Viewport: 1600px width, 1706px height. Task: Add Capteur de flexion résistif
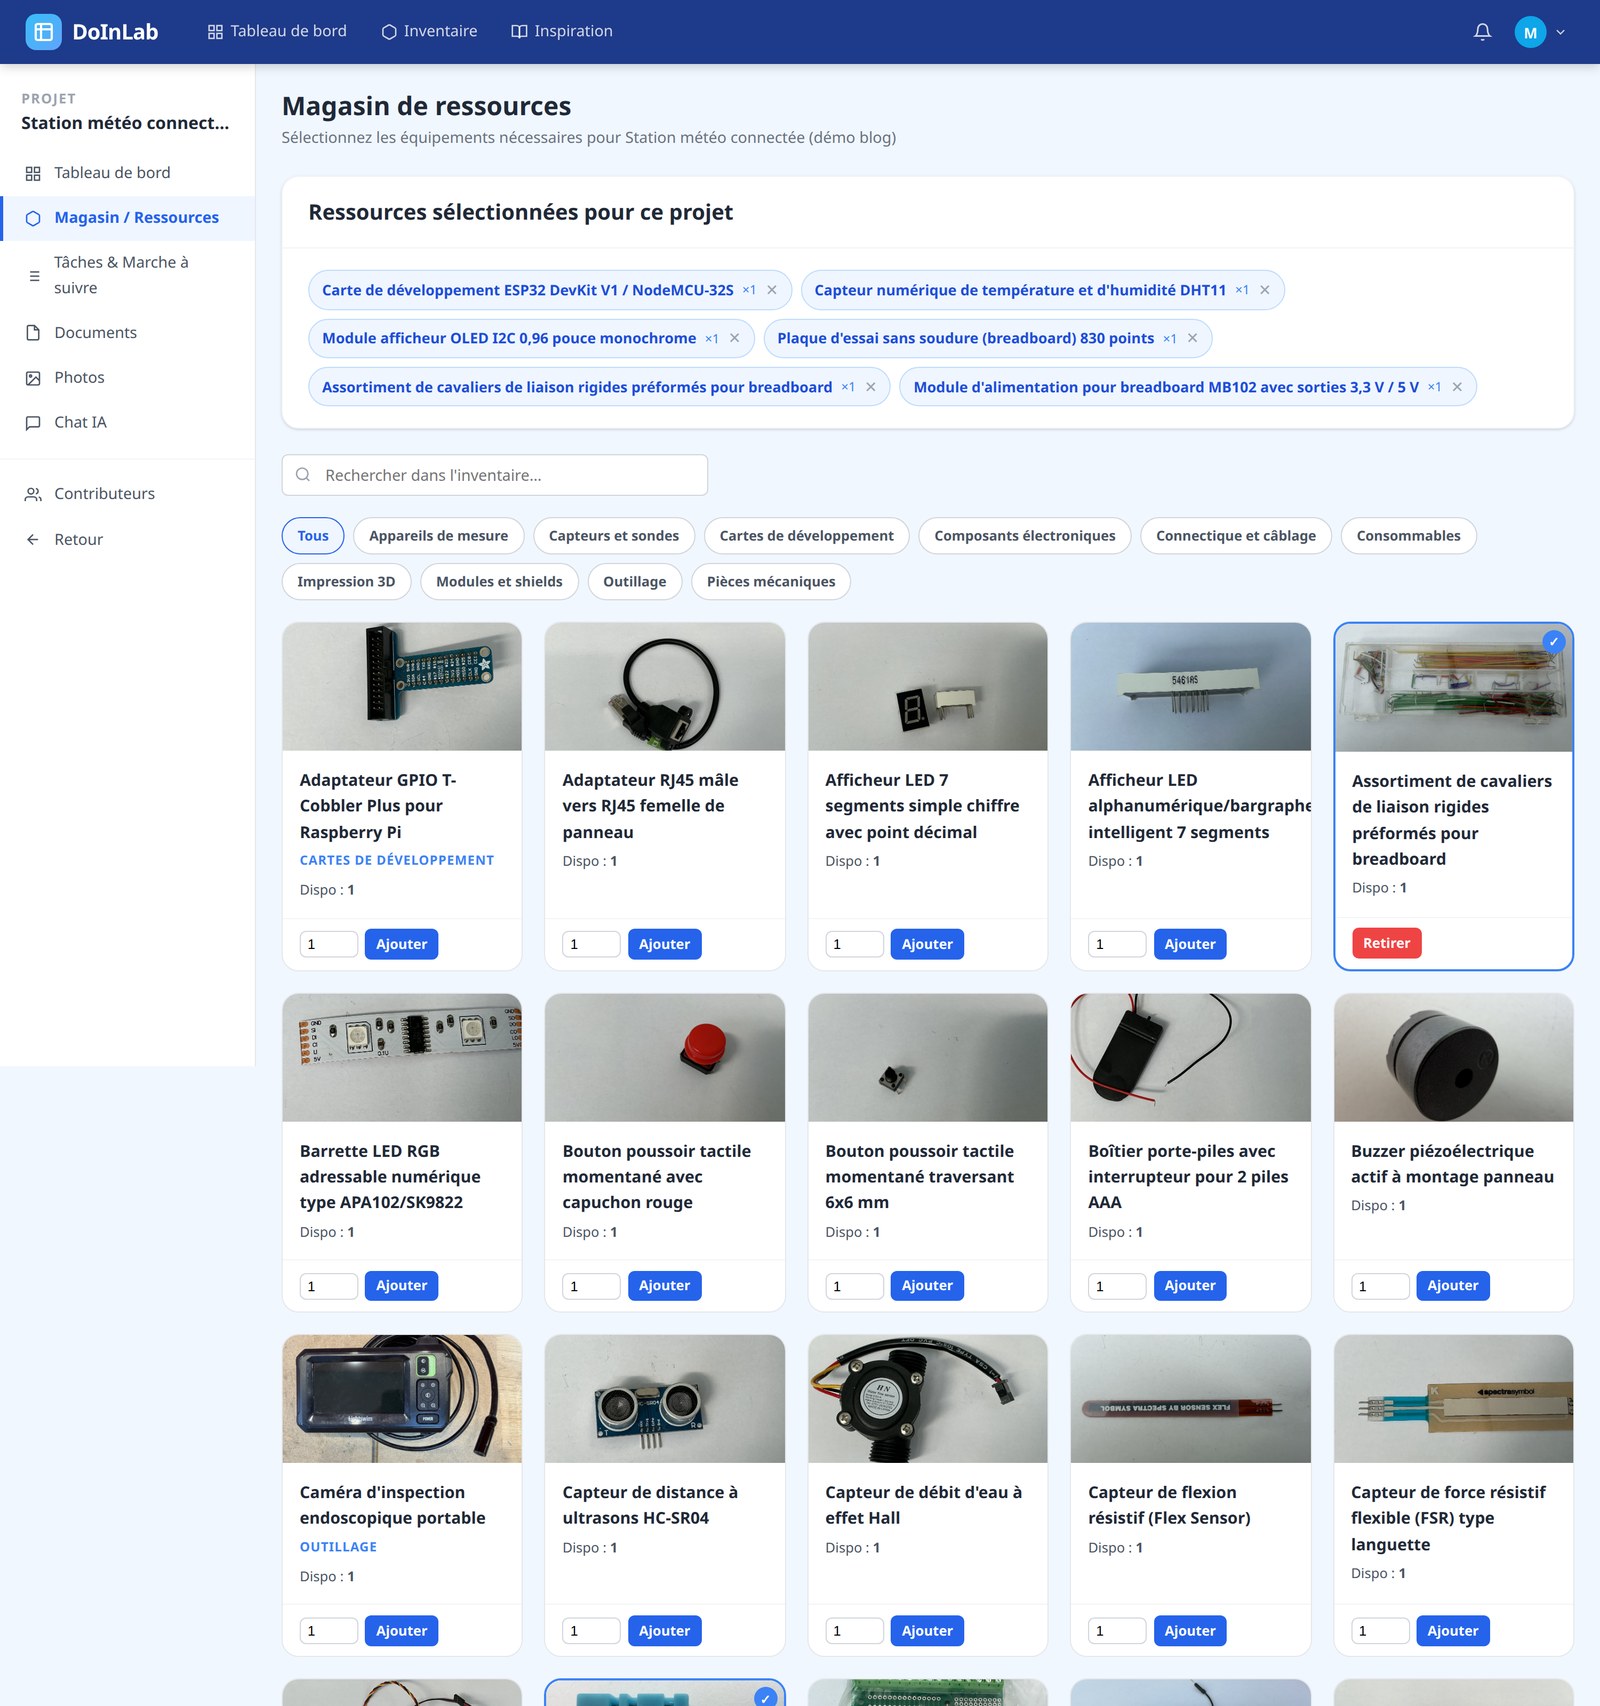pyautogui.click(x=1190, y=1631)
